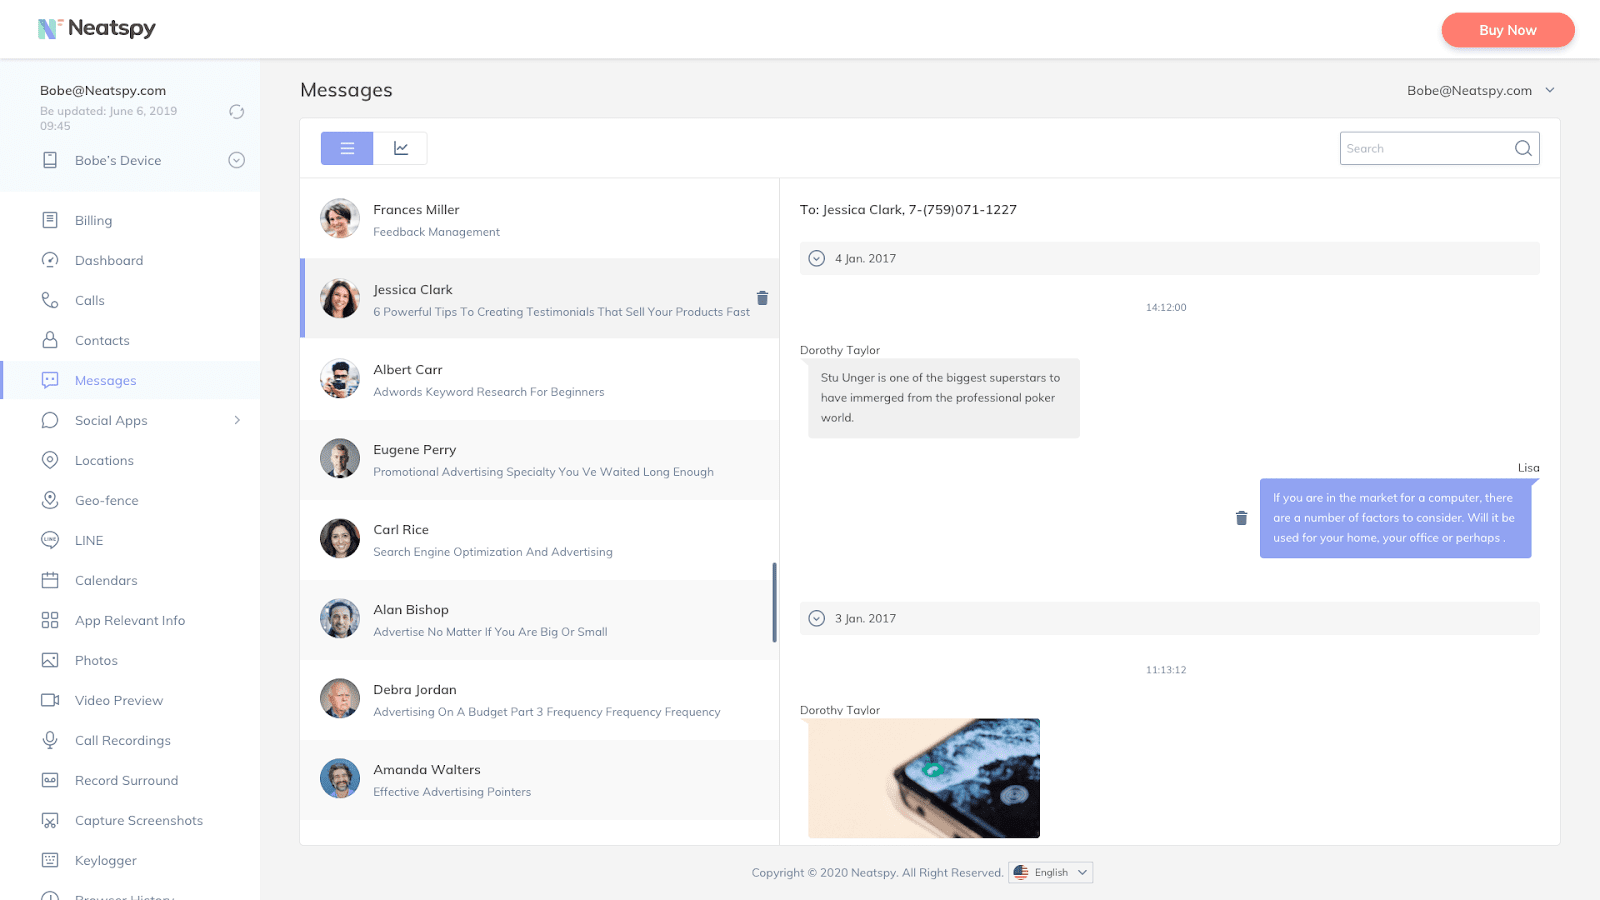Click the search magnifier icon

1523,149
